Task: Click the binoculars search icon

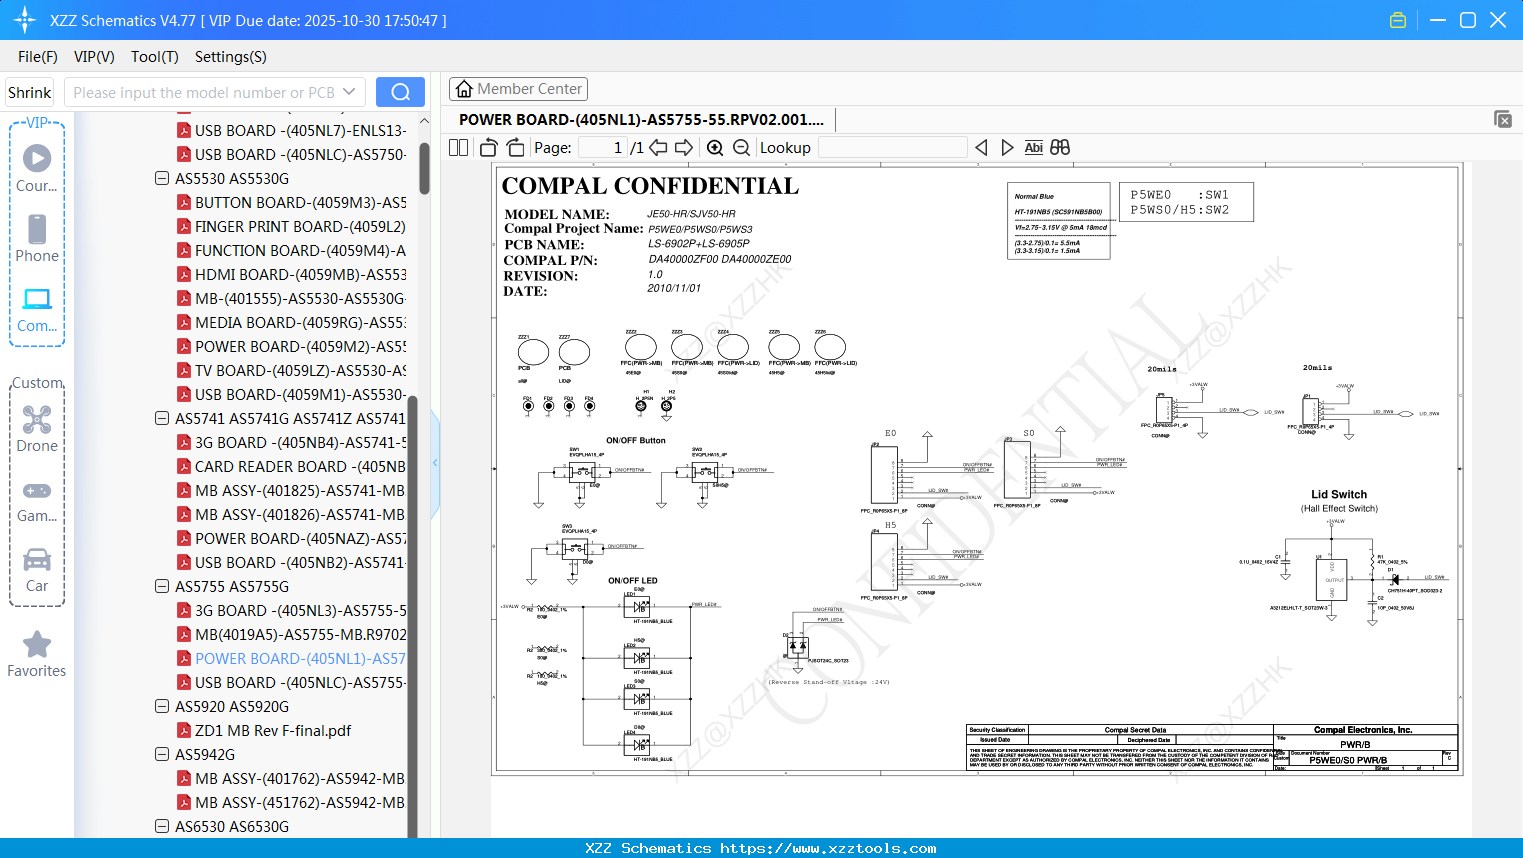Action: click(x=1060, y=148)
